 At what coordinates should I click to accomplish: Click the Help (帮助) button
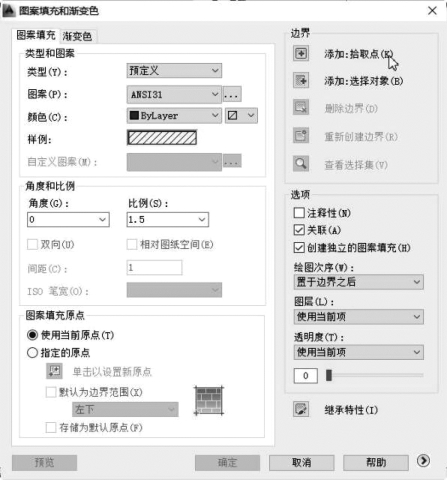tap(376, 463)
